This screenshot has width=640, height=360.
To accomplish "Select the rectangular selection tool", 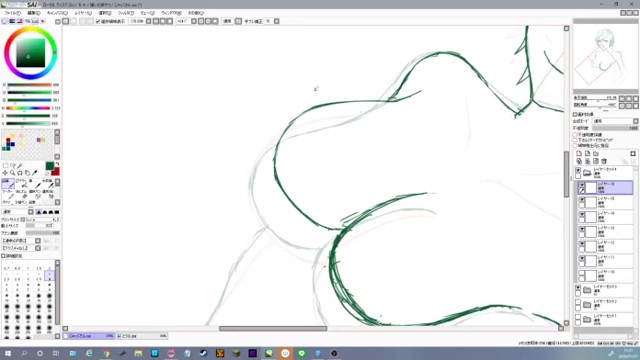I will tap(5, 166).
